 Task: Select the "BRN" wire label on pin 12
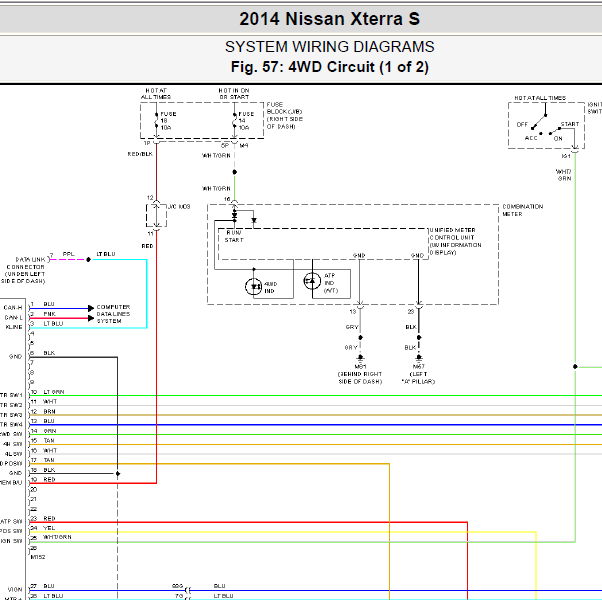pyautogui.click(x=50, y=412)
